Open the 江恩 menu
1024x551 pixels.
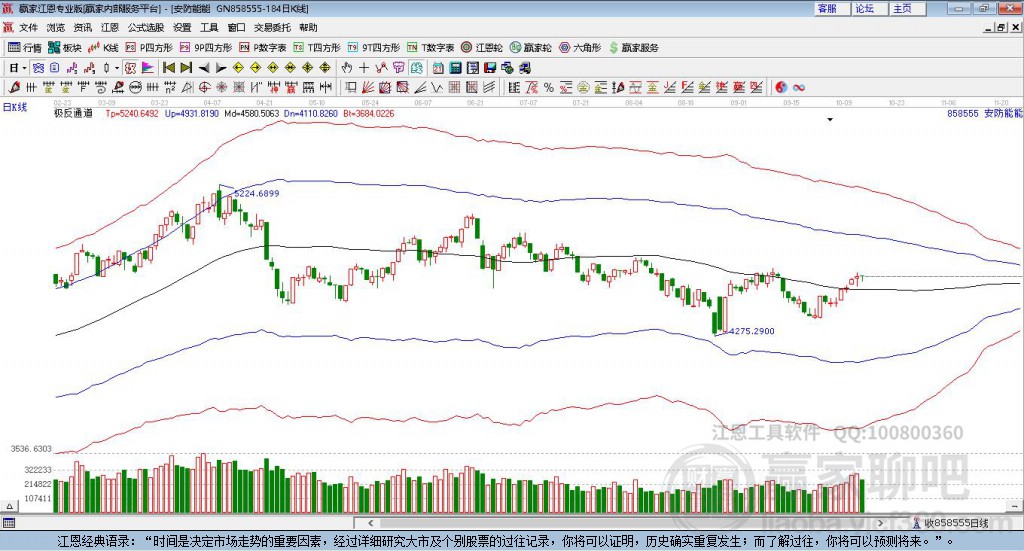click(x=110, y=27)
